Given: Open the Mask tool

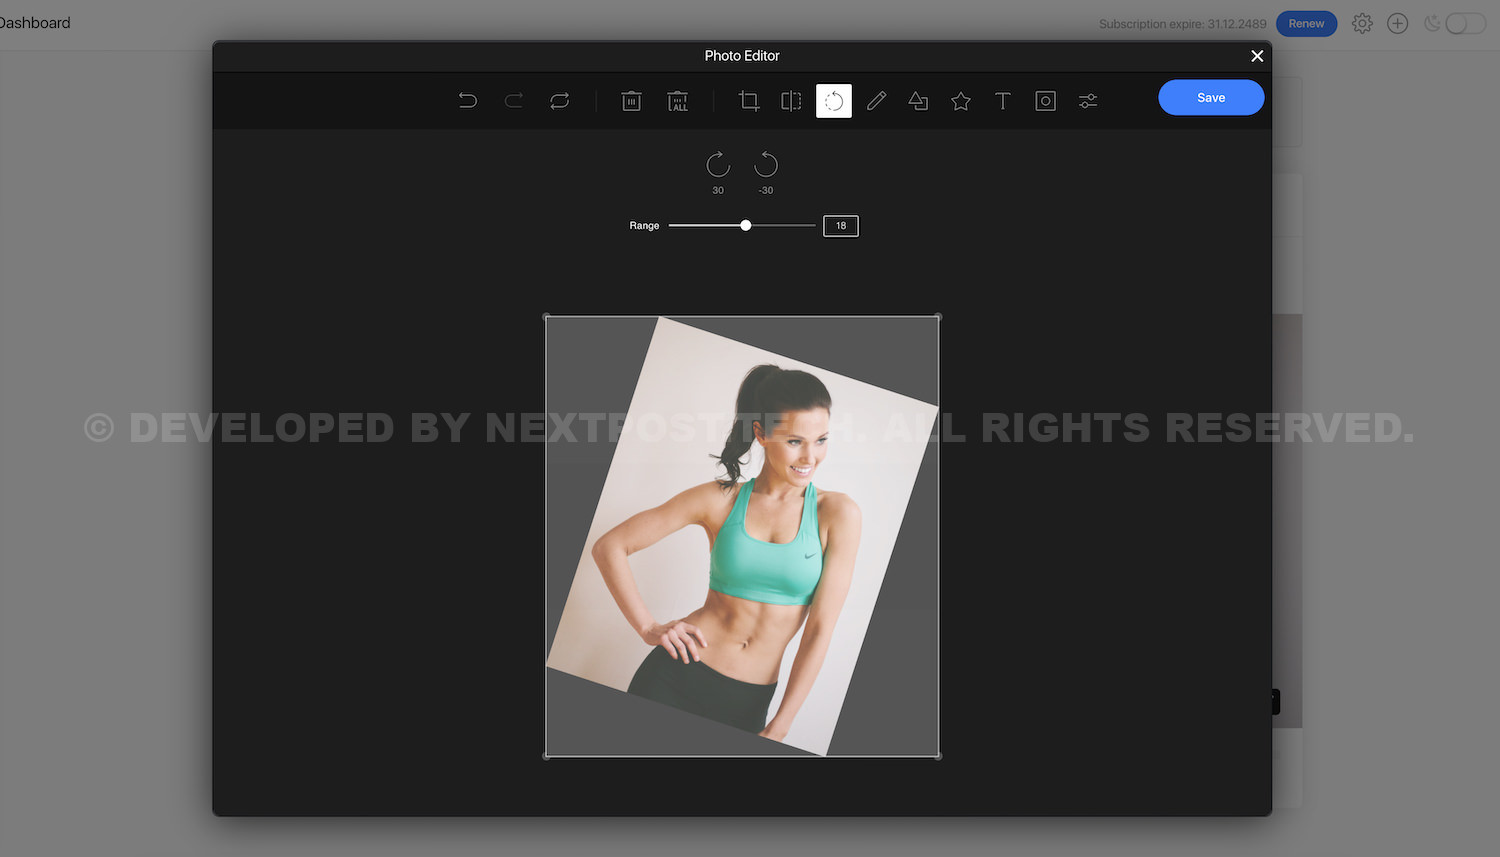Looking at the screenshot, I should (x=1045, y=101).
